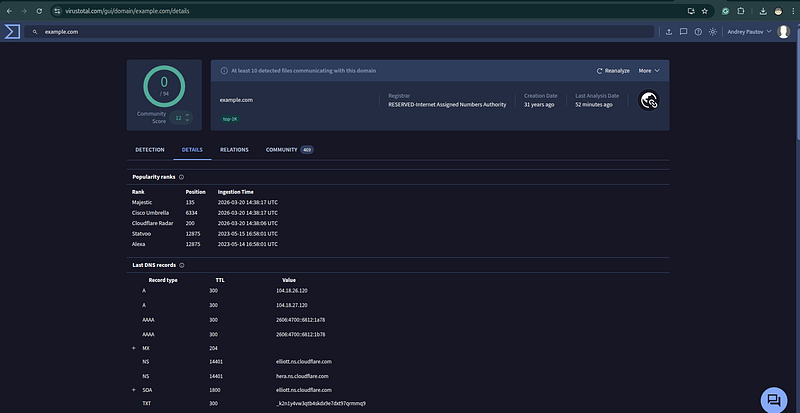800x413 pixels.
Task: Expand the MX record row
Action: (134, 348)
